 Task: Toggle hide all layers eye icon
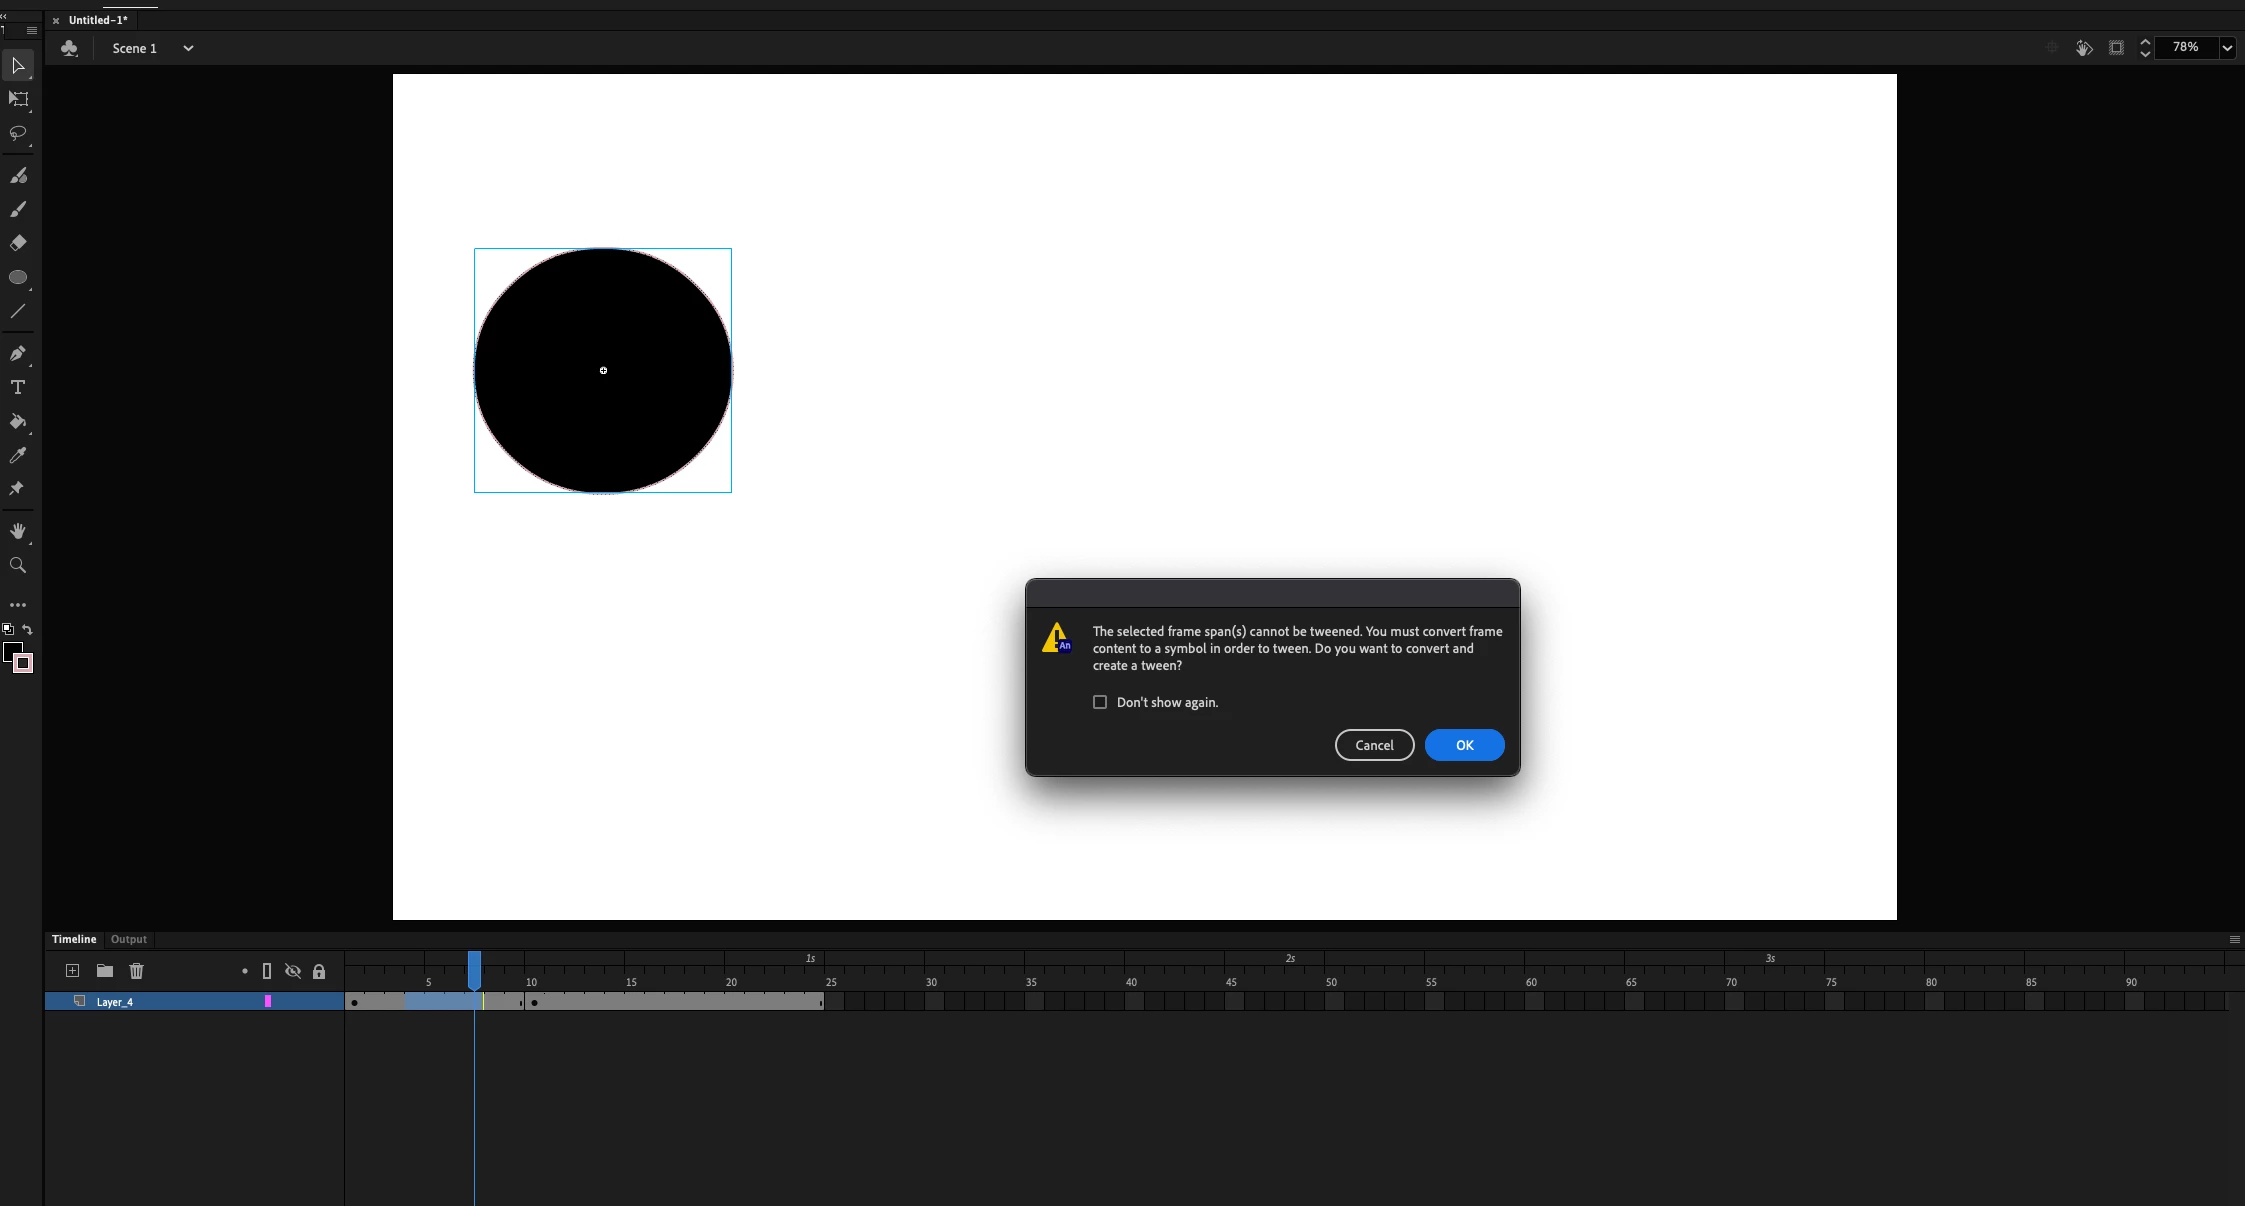[293, 971]
